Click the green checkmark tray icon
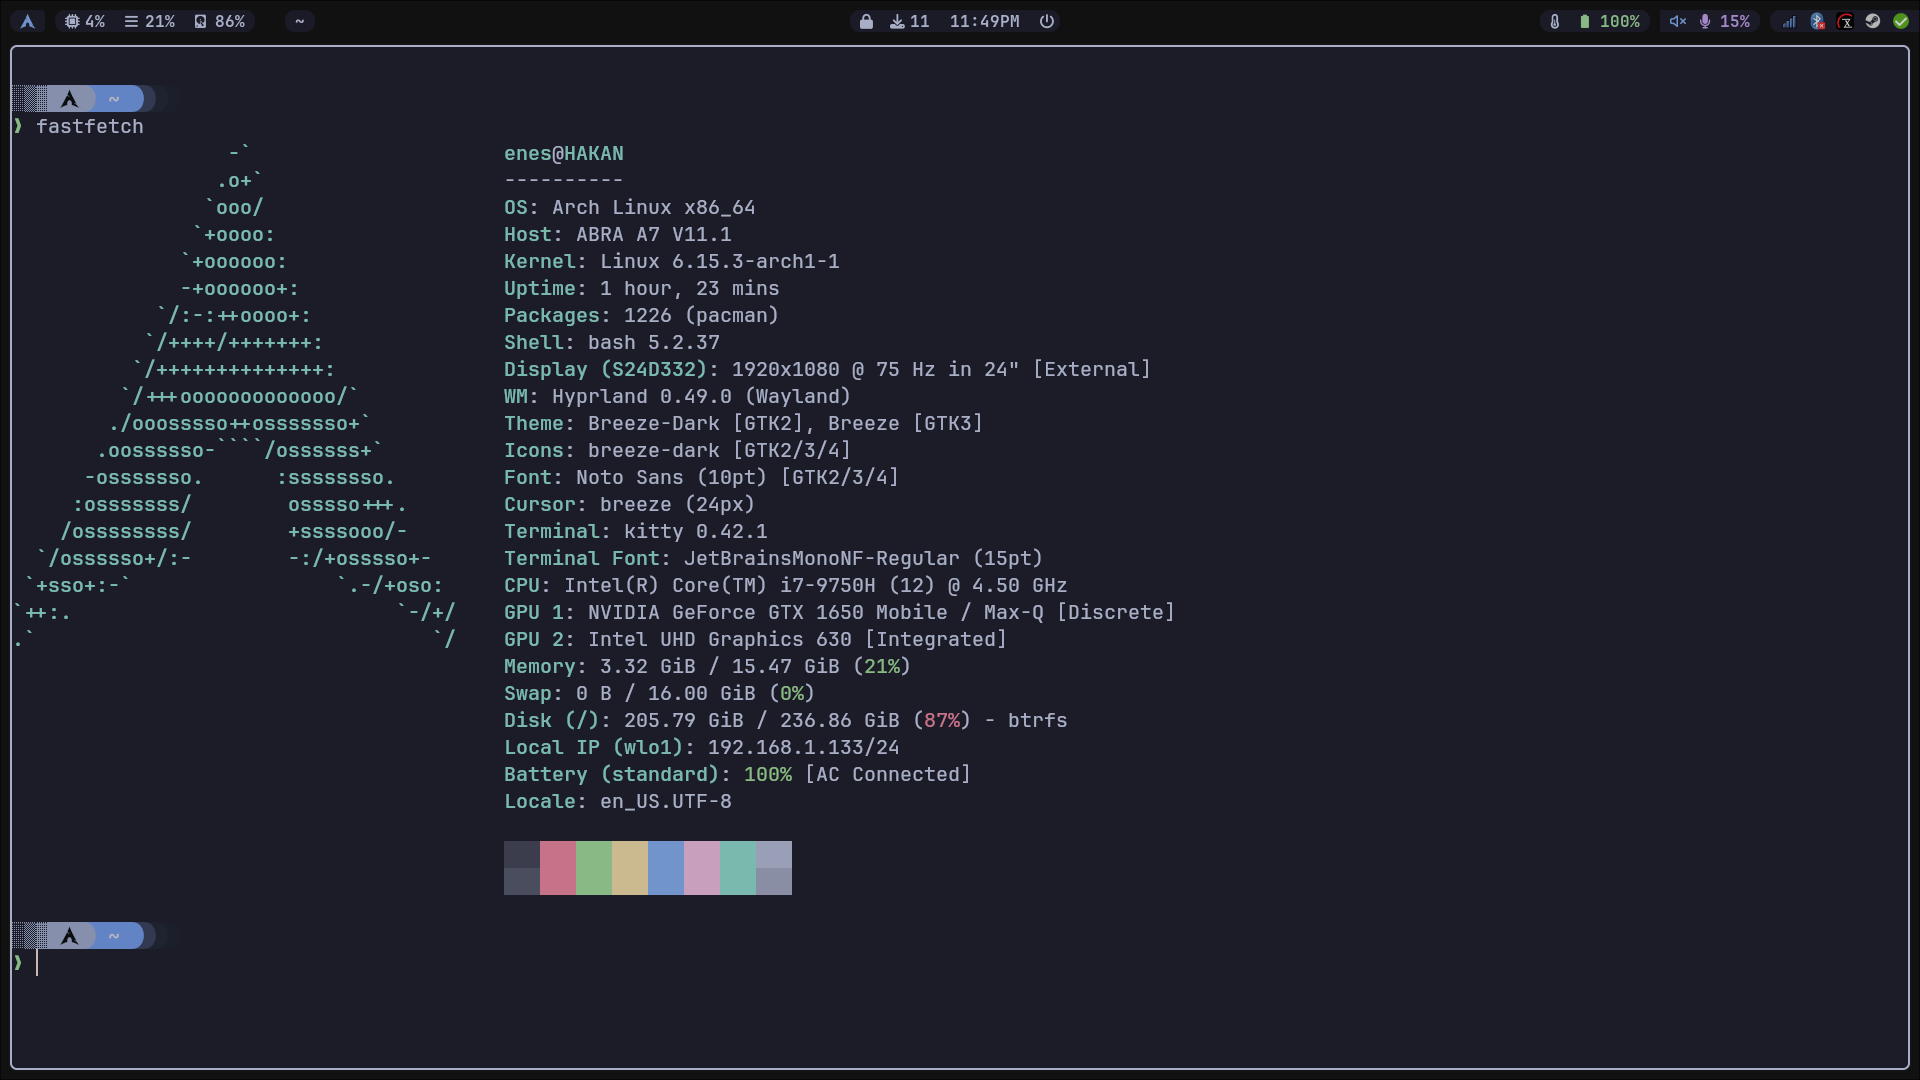This screenshot has height=1080, width=1920. pyautogui.click(x=1901, y=21)
